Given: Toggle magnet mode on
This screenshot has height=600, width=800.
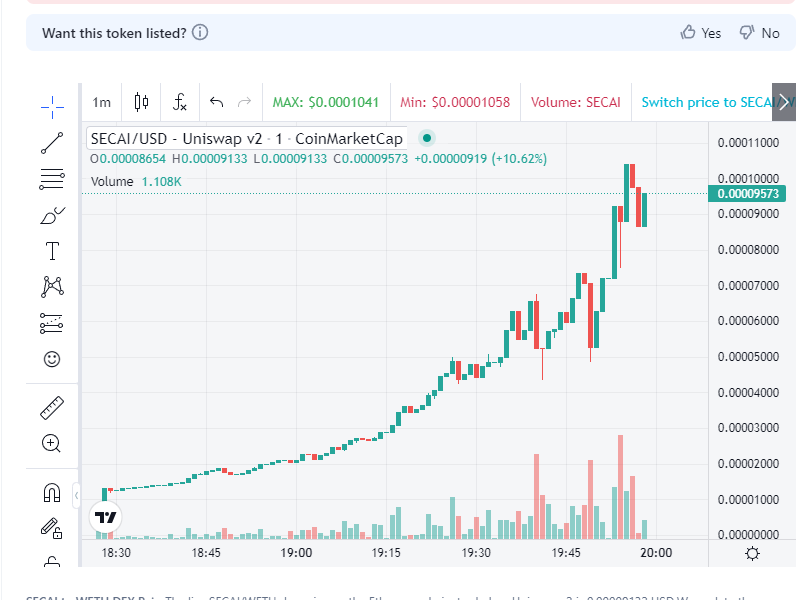Looking at the screenshot, I should pos(51,490).
